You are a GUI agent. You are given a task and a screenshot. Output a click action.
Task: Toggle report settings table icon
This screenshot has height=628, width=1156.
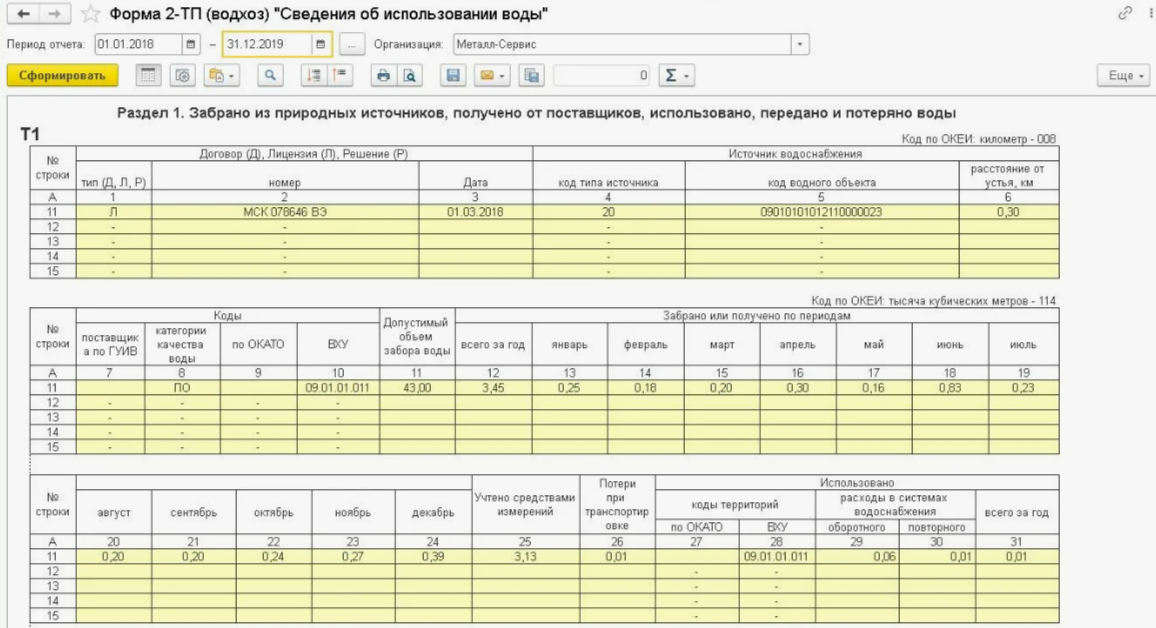point(148,75)
